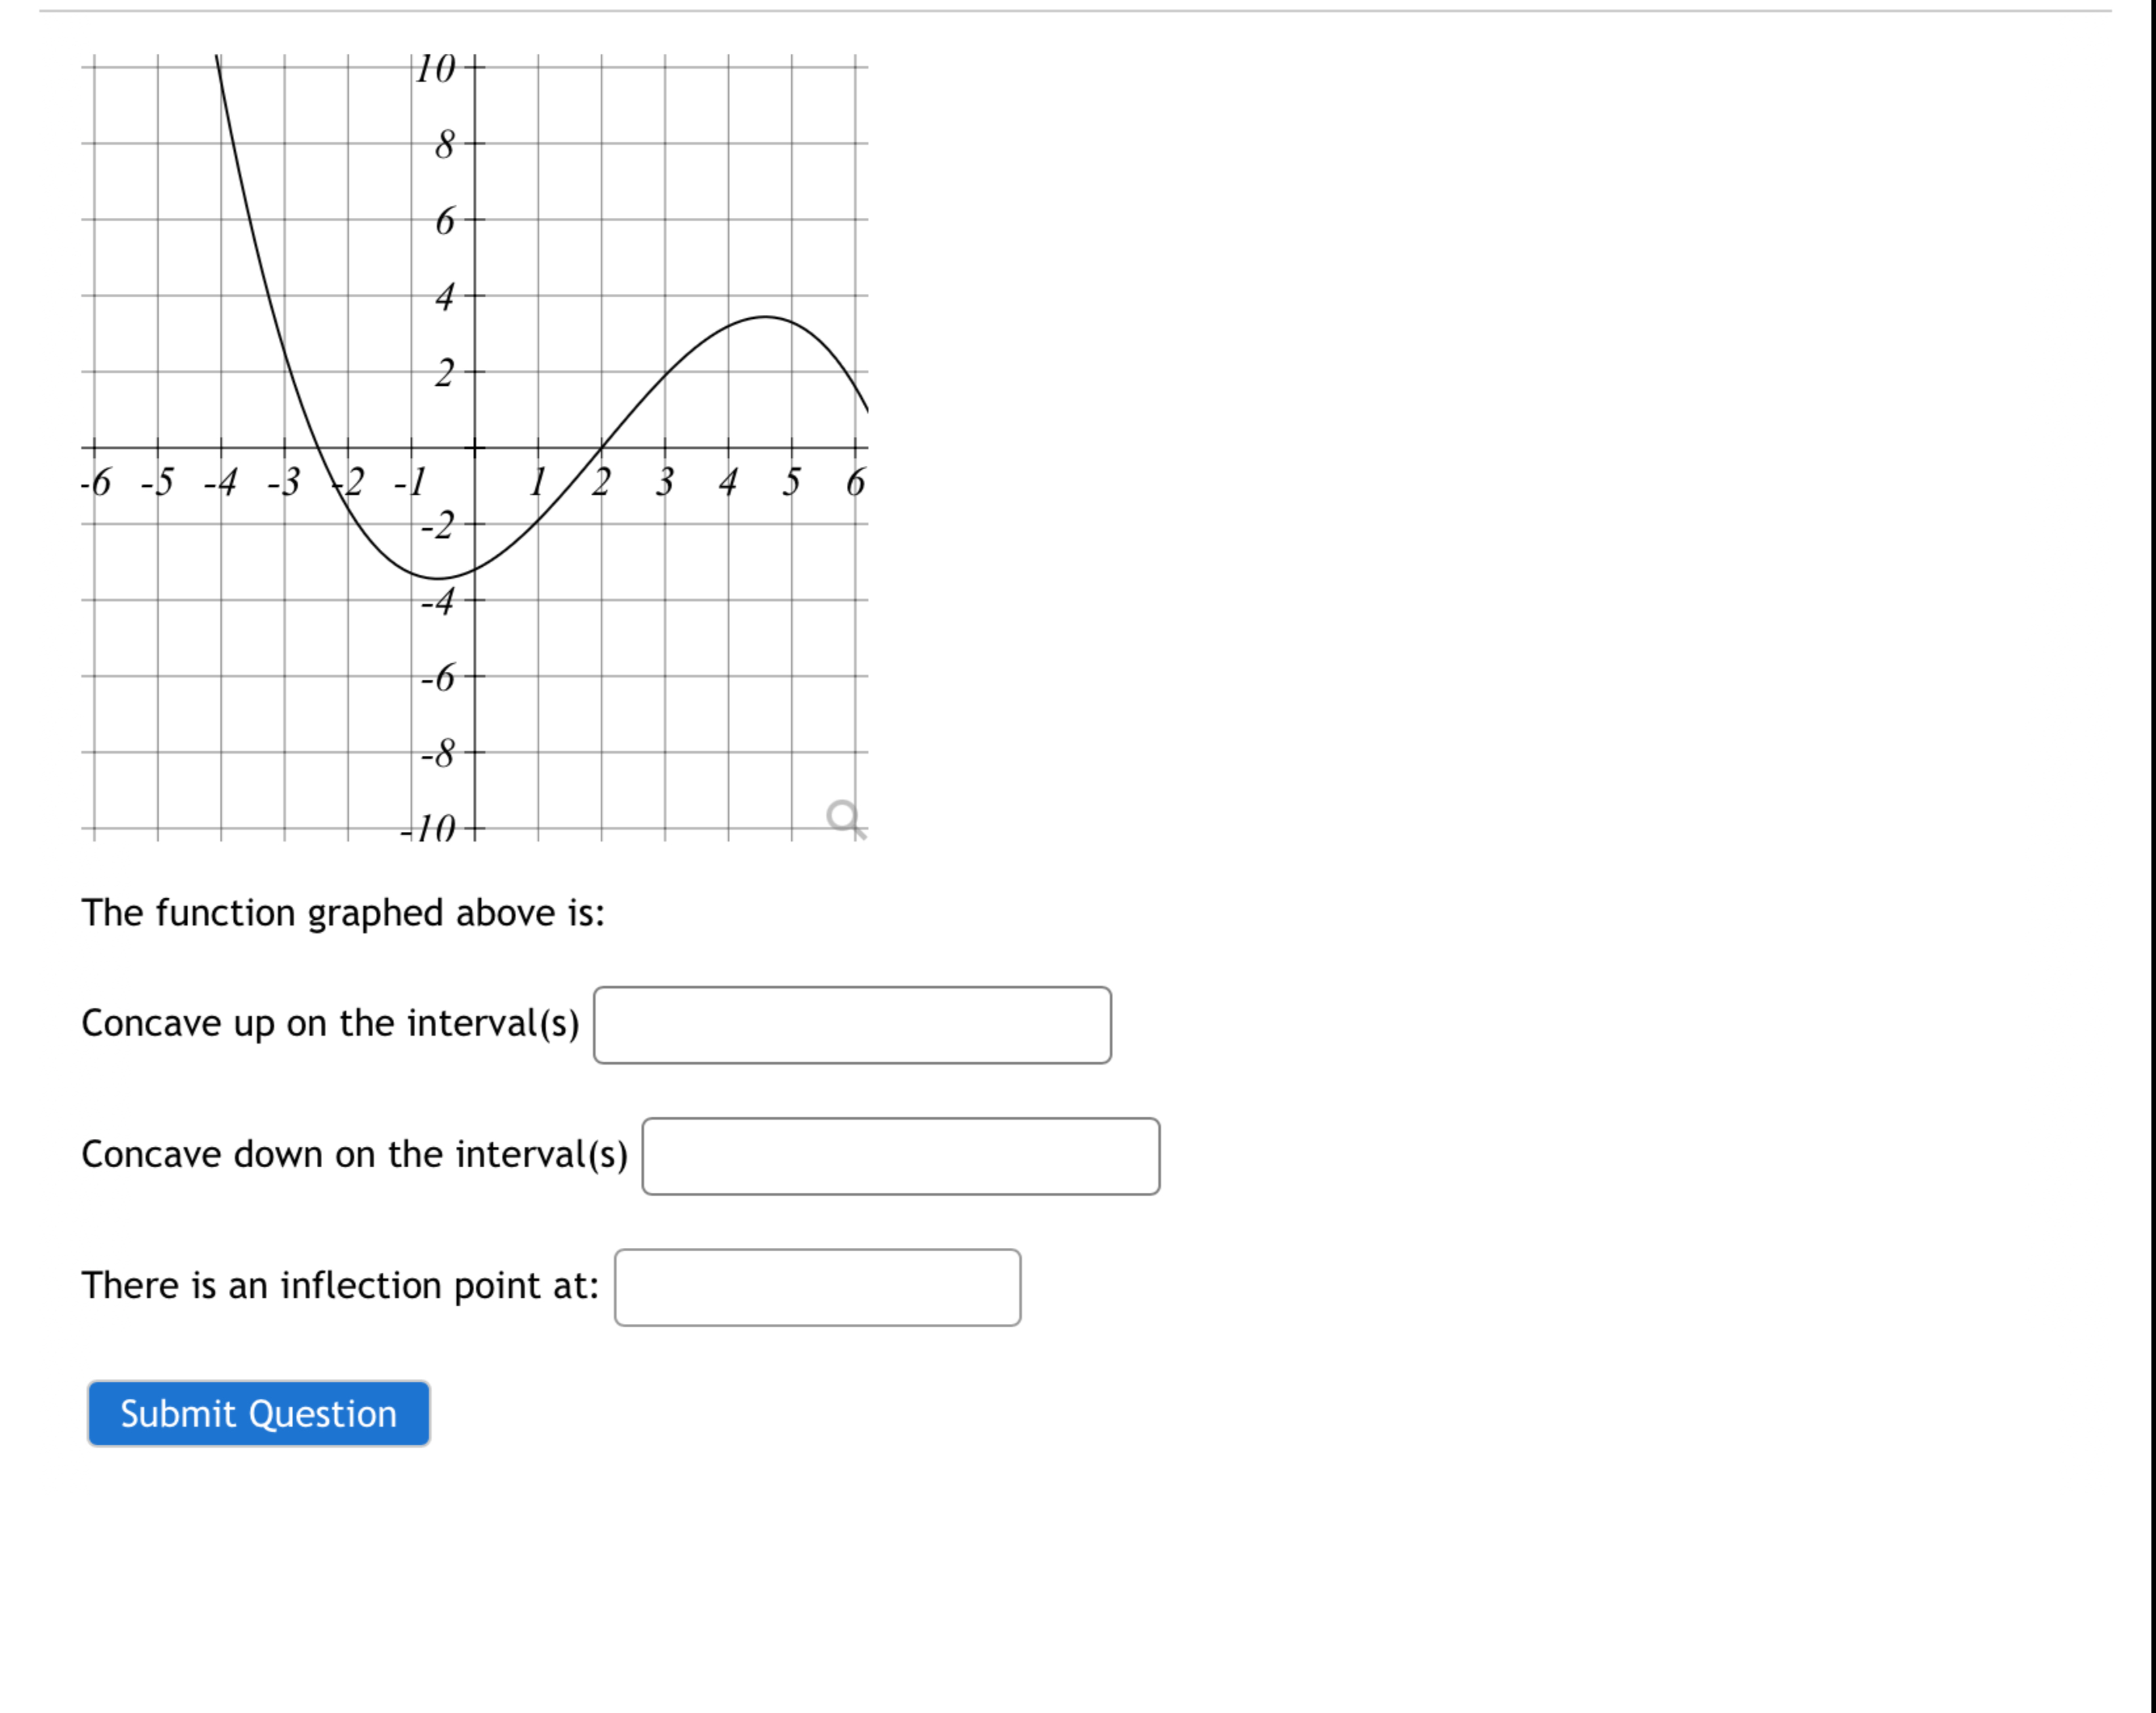Click the inflection point answer box
Viewport: 2156px width, 1713px height.
point(817,1288)
